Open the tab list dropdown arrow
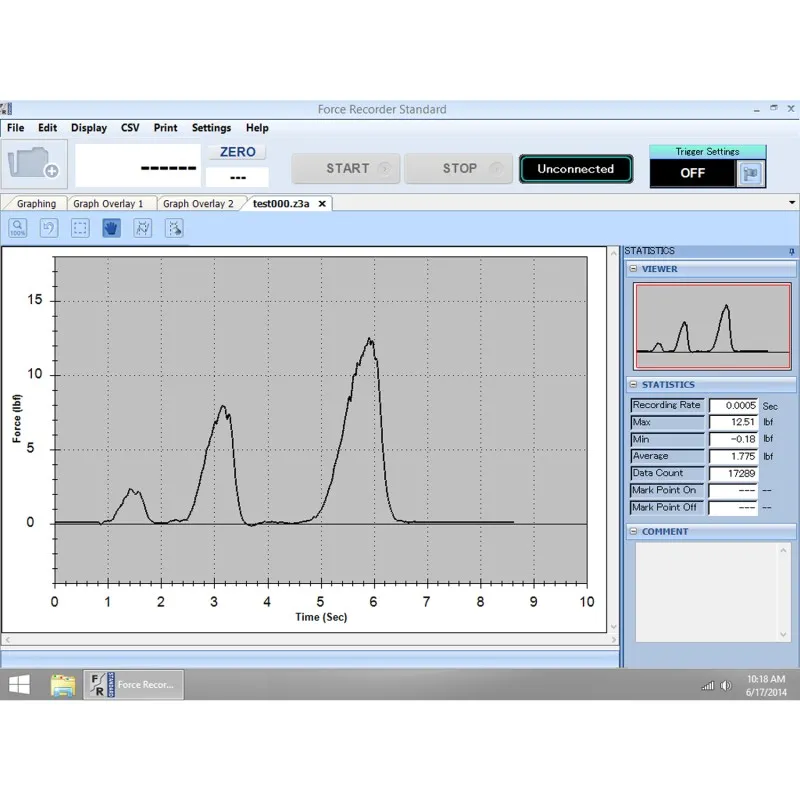This screenshot has width=800, height=800. click(x=791, y=203)
